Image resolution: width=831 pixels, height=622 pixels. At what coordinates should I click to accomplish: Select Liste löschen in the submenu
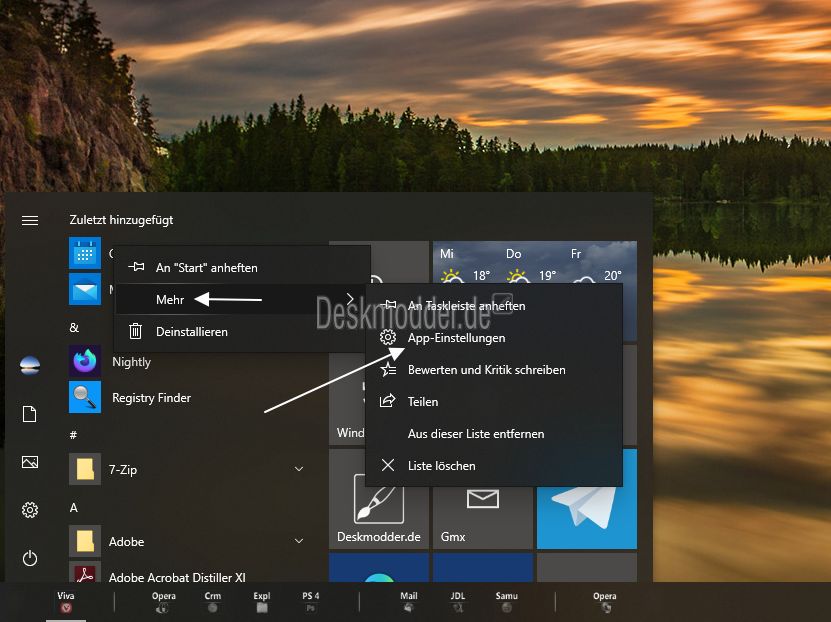tap(441, 466)
